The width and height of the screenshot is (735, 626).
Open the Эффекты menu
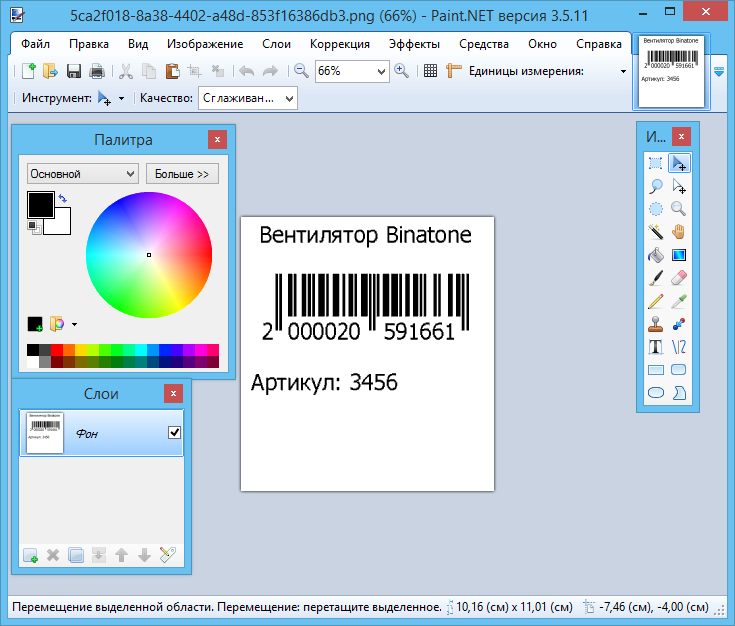(x=414, y=44)
